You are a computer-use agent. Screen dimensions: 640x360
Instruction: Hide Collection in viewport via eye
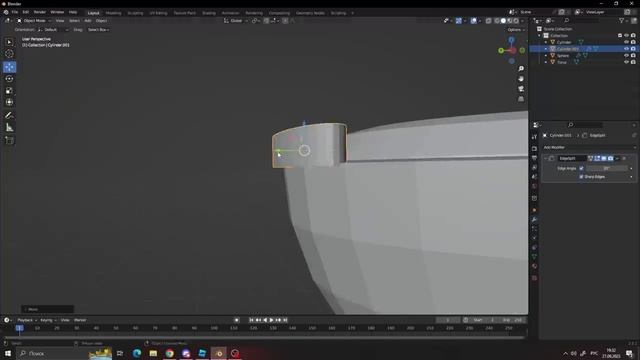(x=627, y=36)
